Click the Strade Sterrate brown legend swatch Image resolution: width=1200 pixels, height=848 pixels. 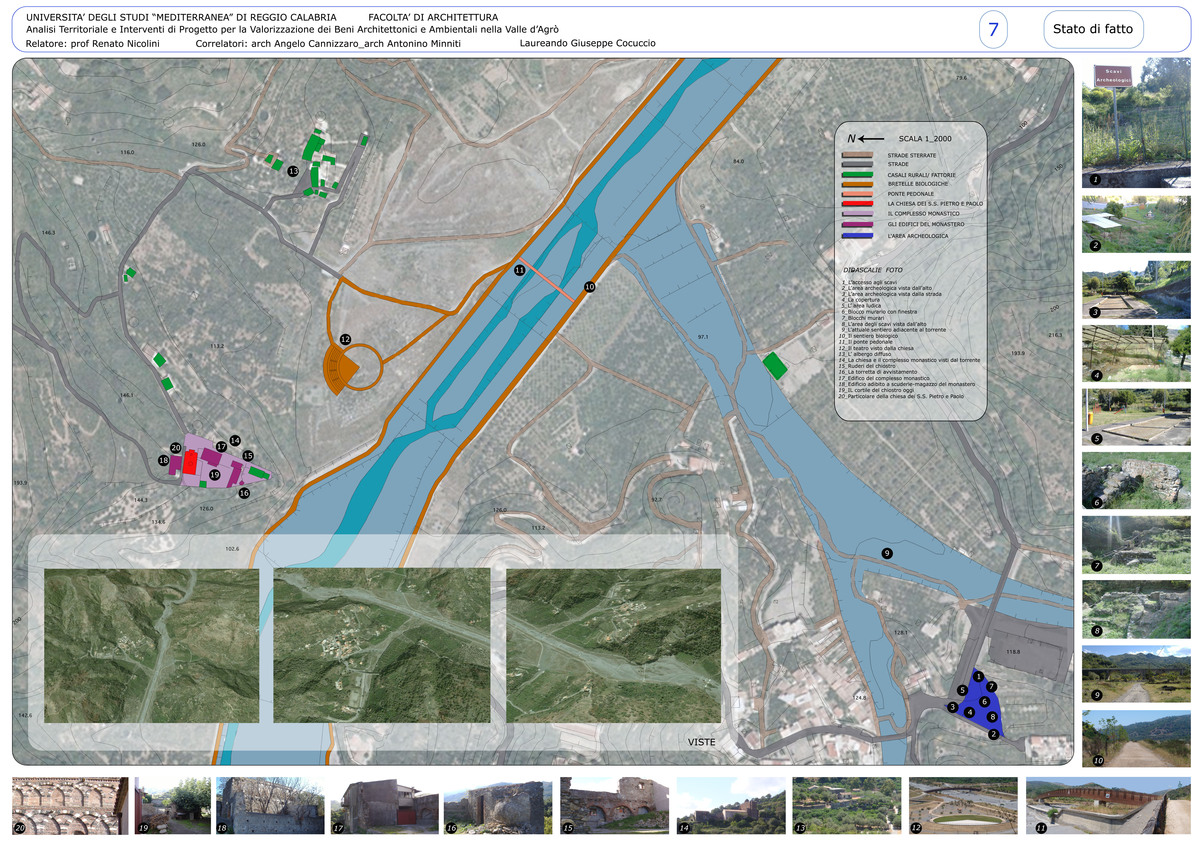tap(857, 155)
